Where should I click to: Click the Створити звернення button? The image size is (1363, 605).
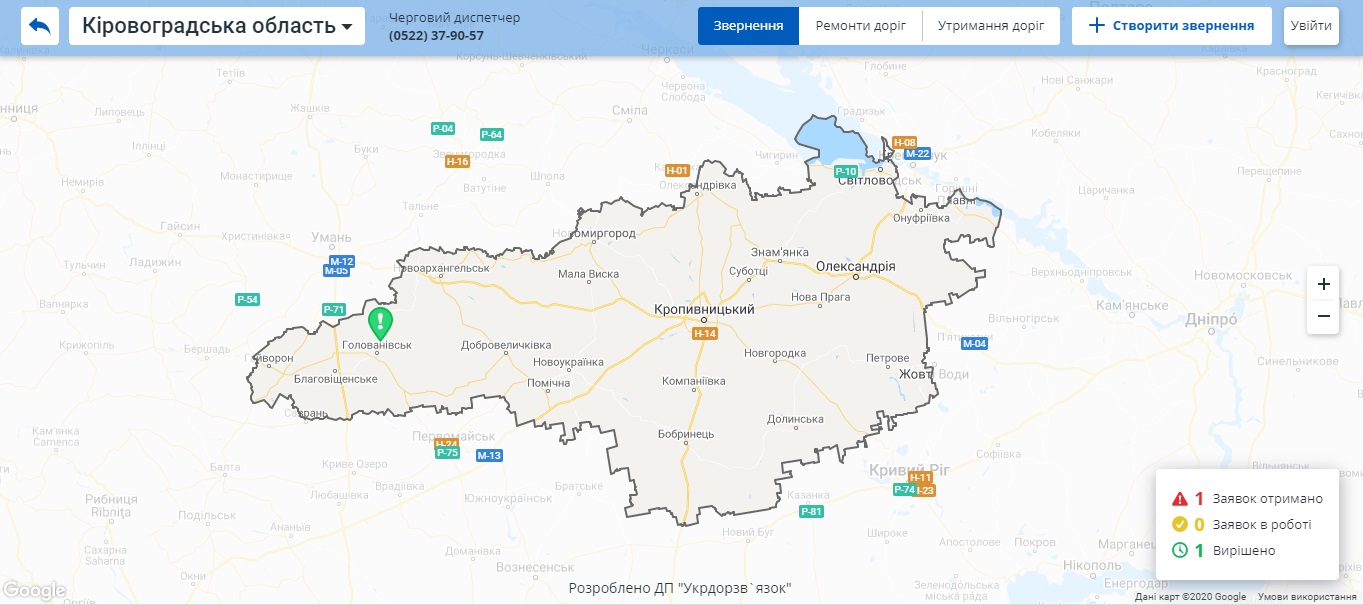pos(1172,26)
